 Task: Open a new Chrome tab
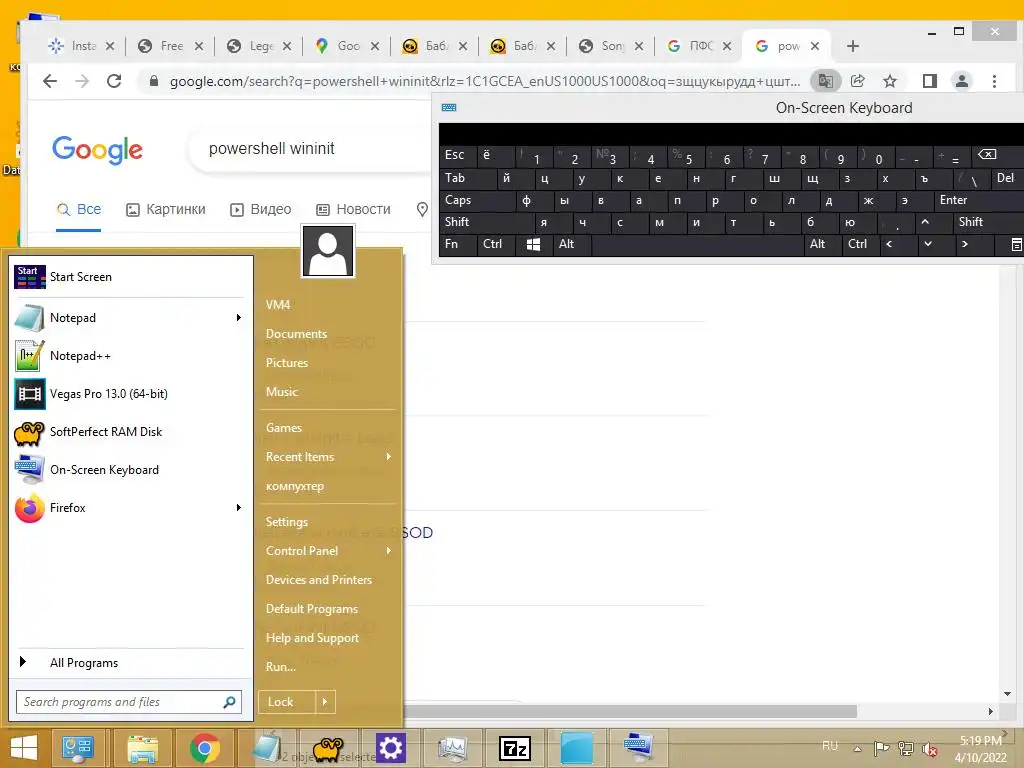(852, 46)
